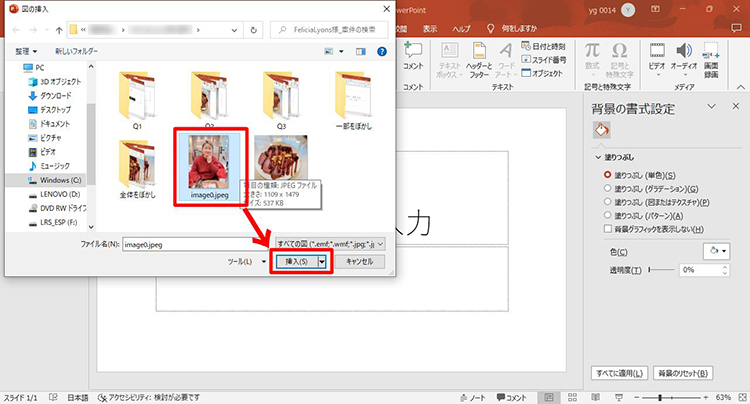Click the Apply to All button
This screenshot has width=750, height=404.
click(618, 374)
